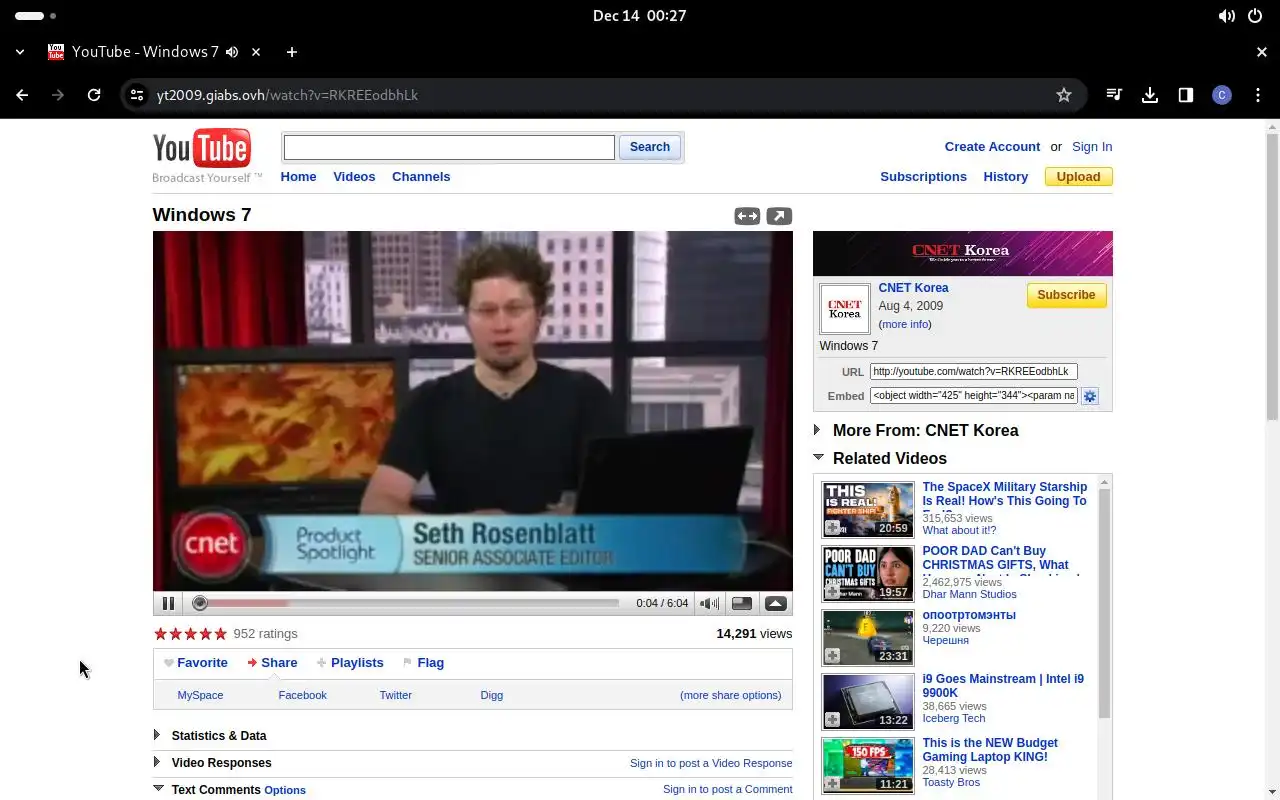Expand channel 'more info' details
The height and width of the screenshot is (800, 1280).
click(x=905, y=324)
